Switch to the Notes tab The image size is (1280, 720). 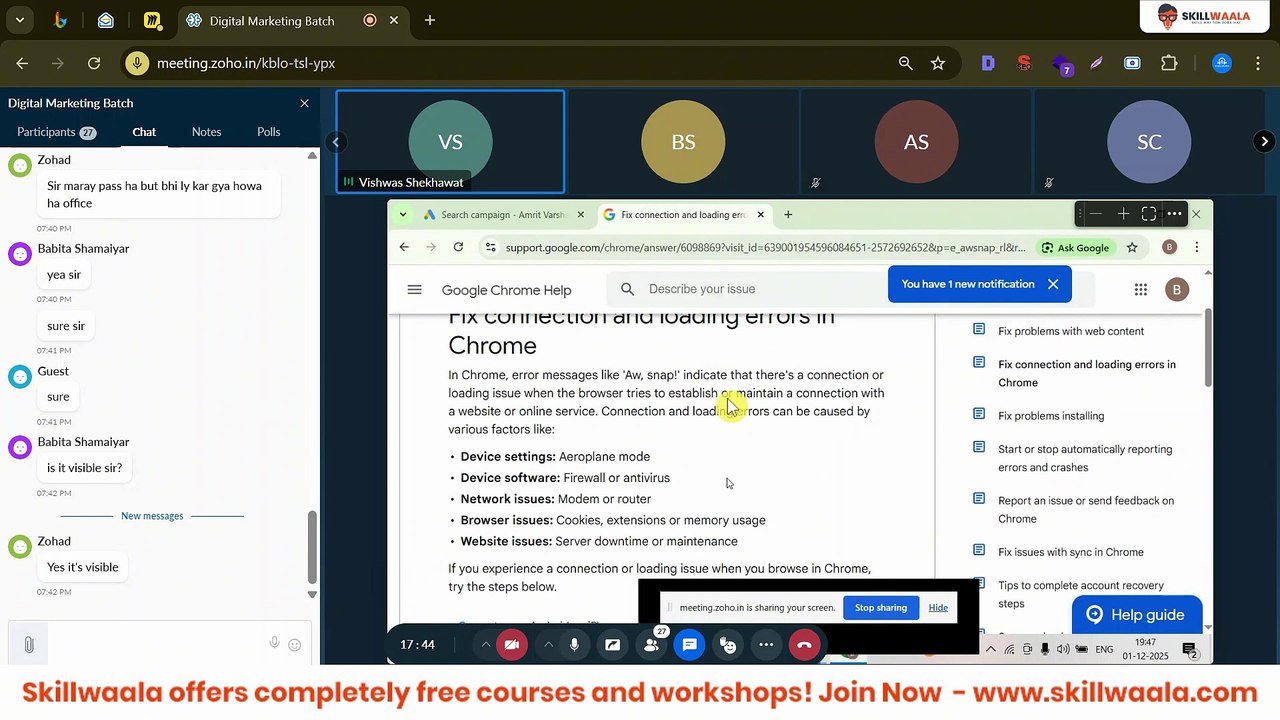(206, 132)
